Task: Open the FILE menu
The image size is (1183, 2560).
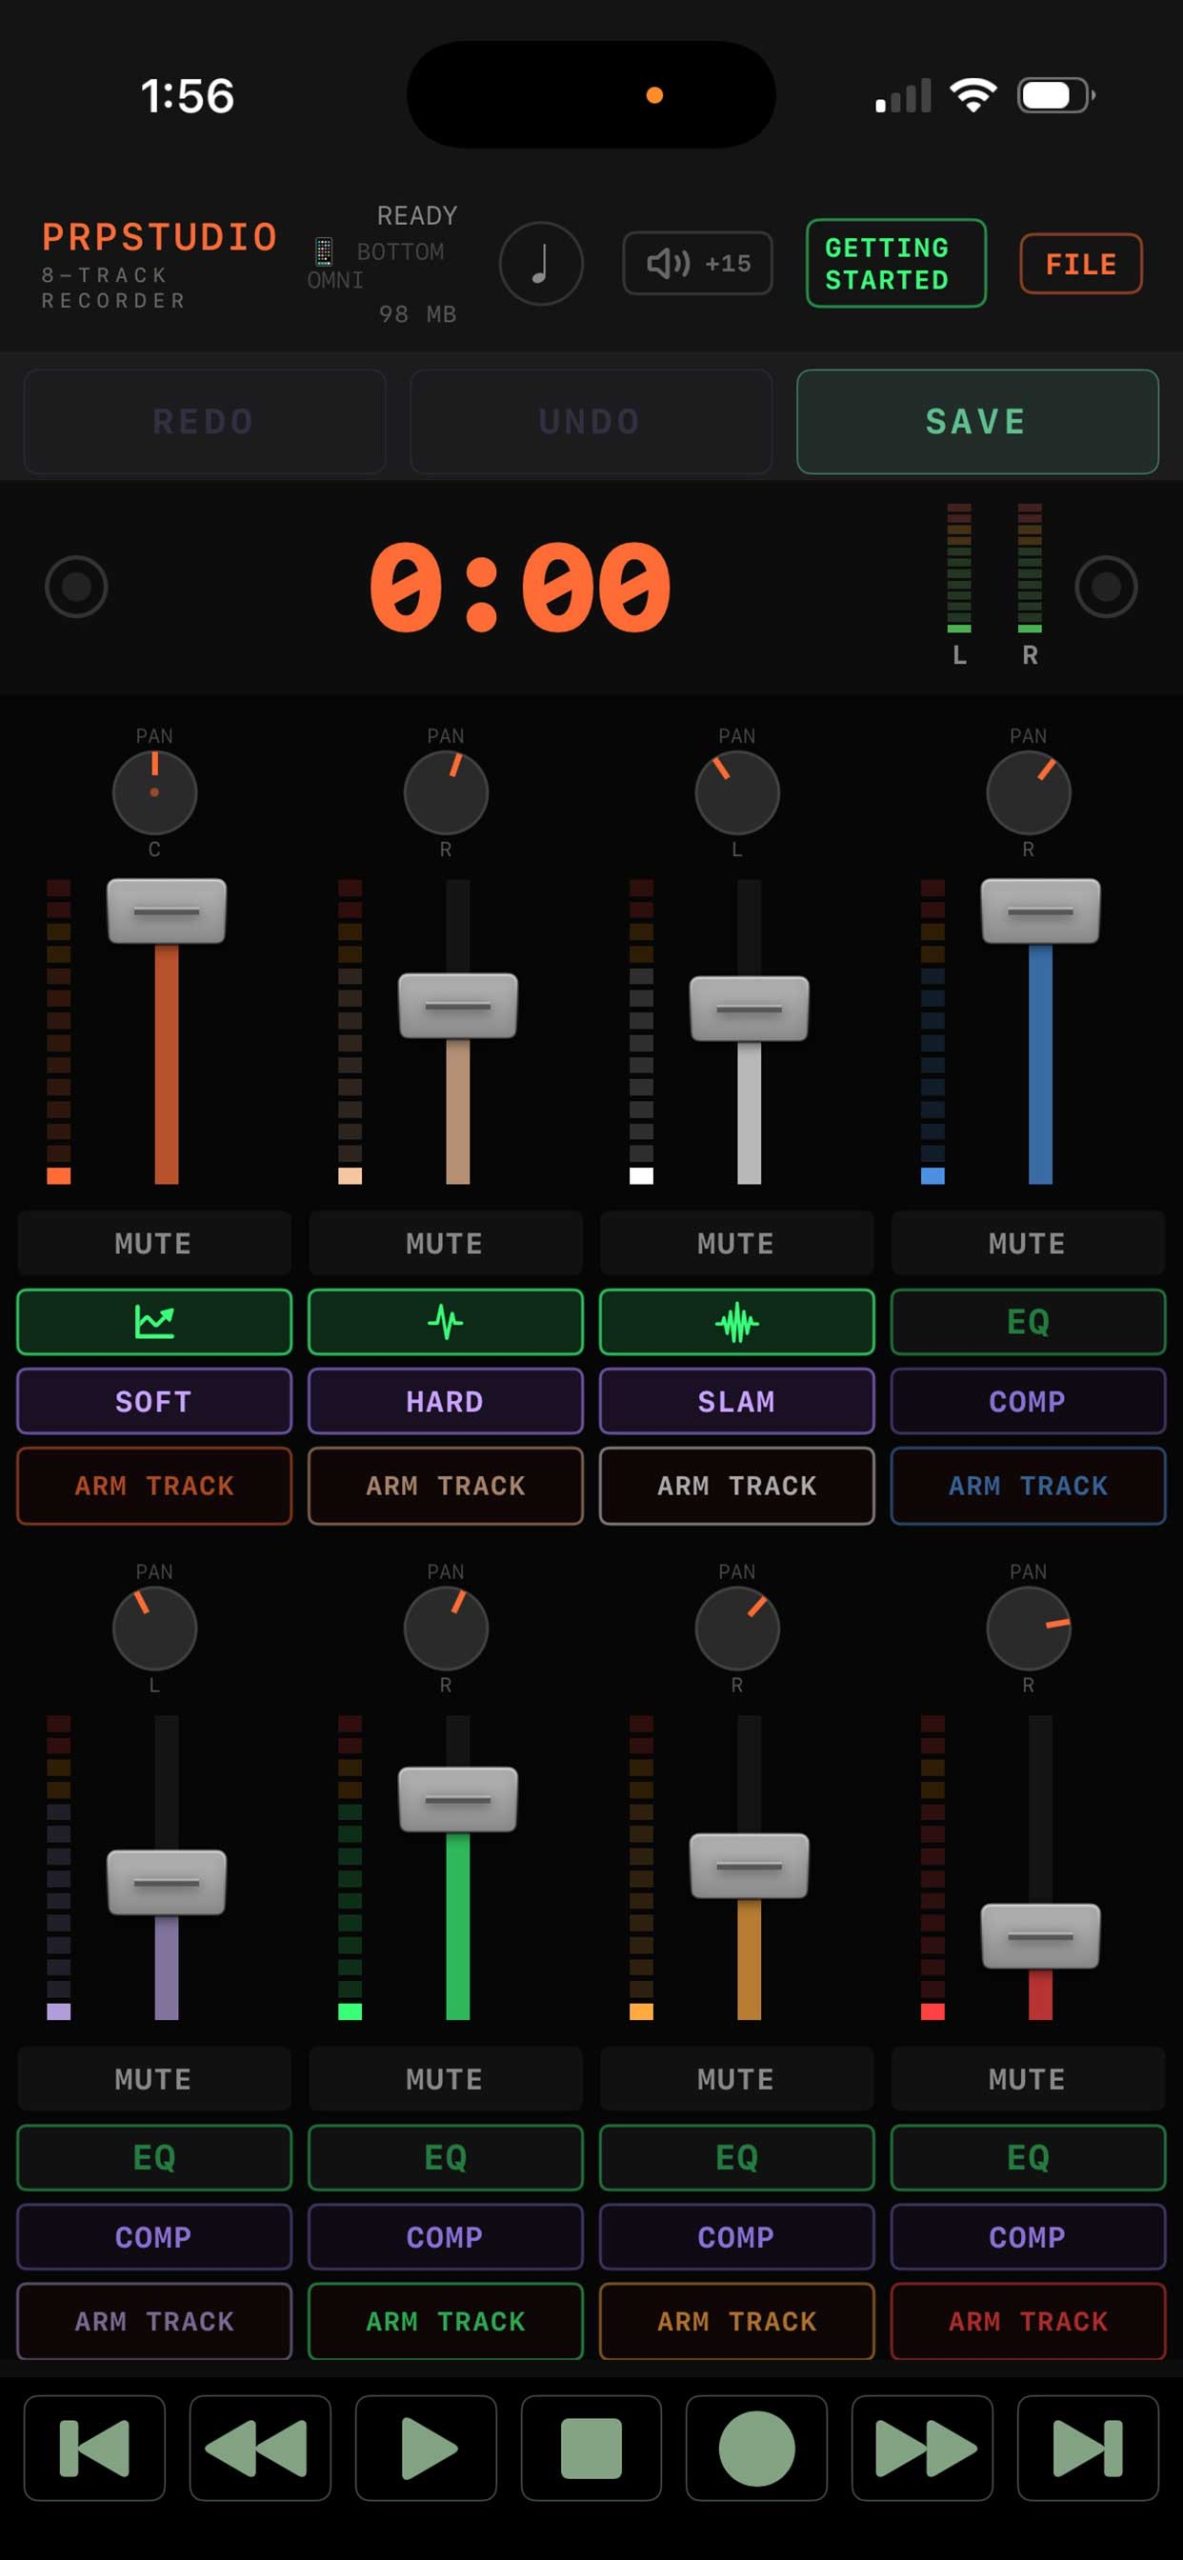Action: coord(1080,264)
